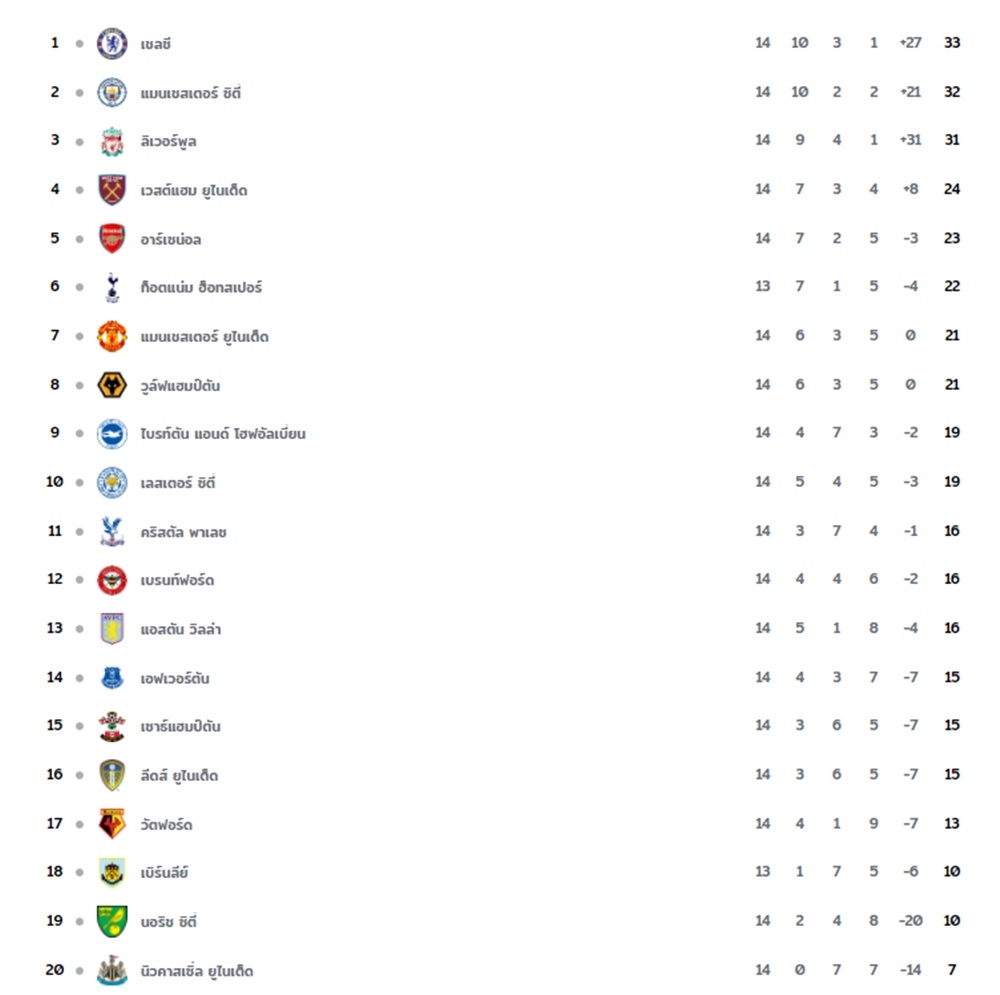Image resolution: width=1000 pixels, height=995 pixels.
Task: Click the Watford club crest
Action: [x=112, y=823]
